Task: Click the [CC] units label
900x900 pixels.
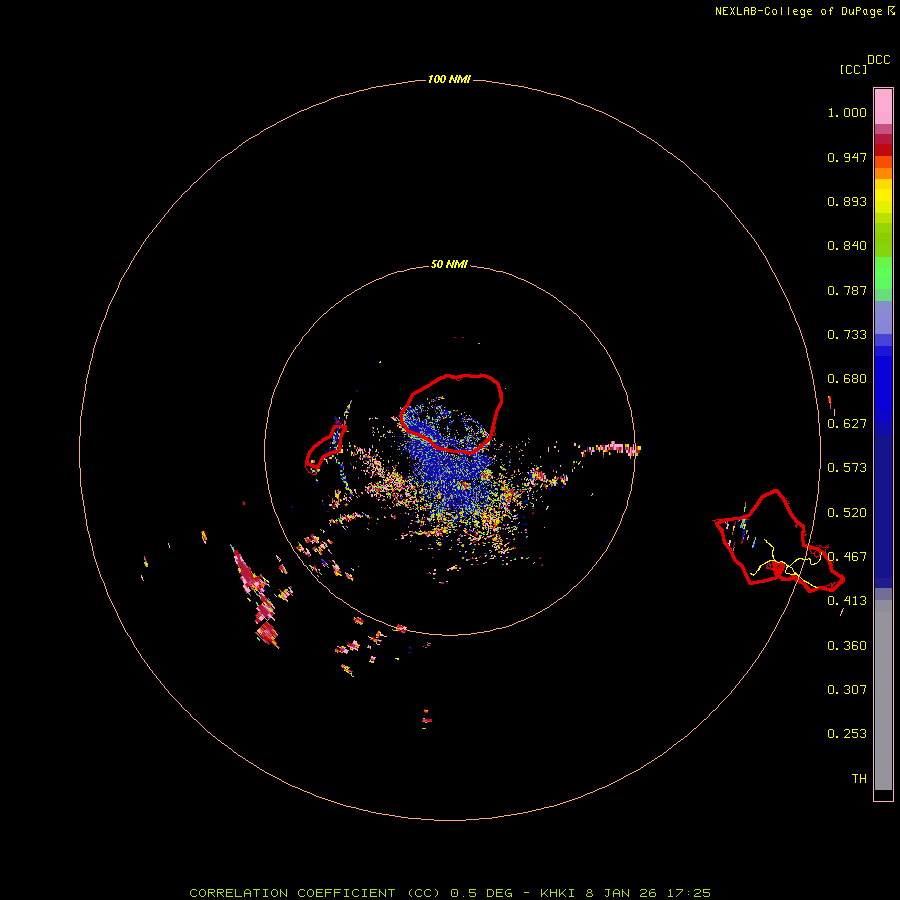Action: [853, 69]
